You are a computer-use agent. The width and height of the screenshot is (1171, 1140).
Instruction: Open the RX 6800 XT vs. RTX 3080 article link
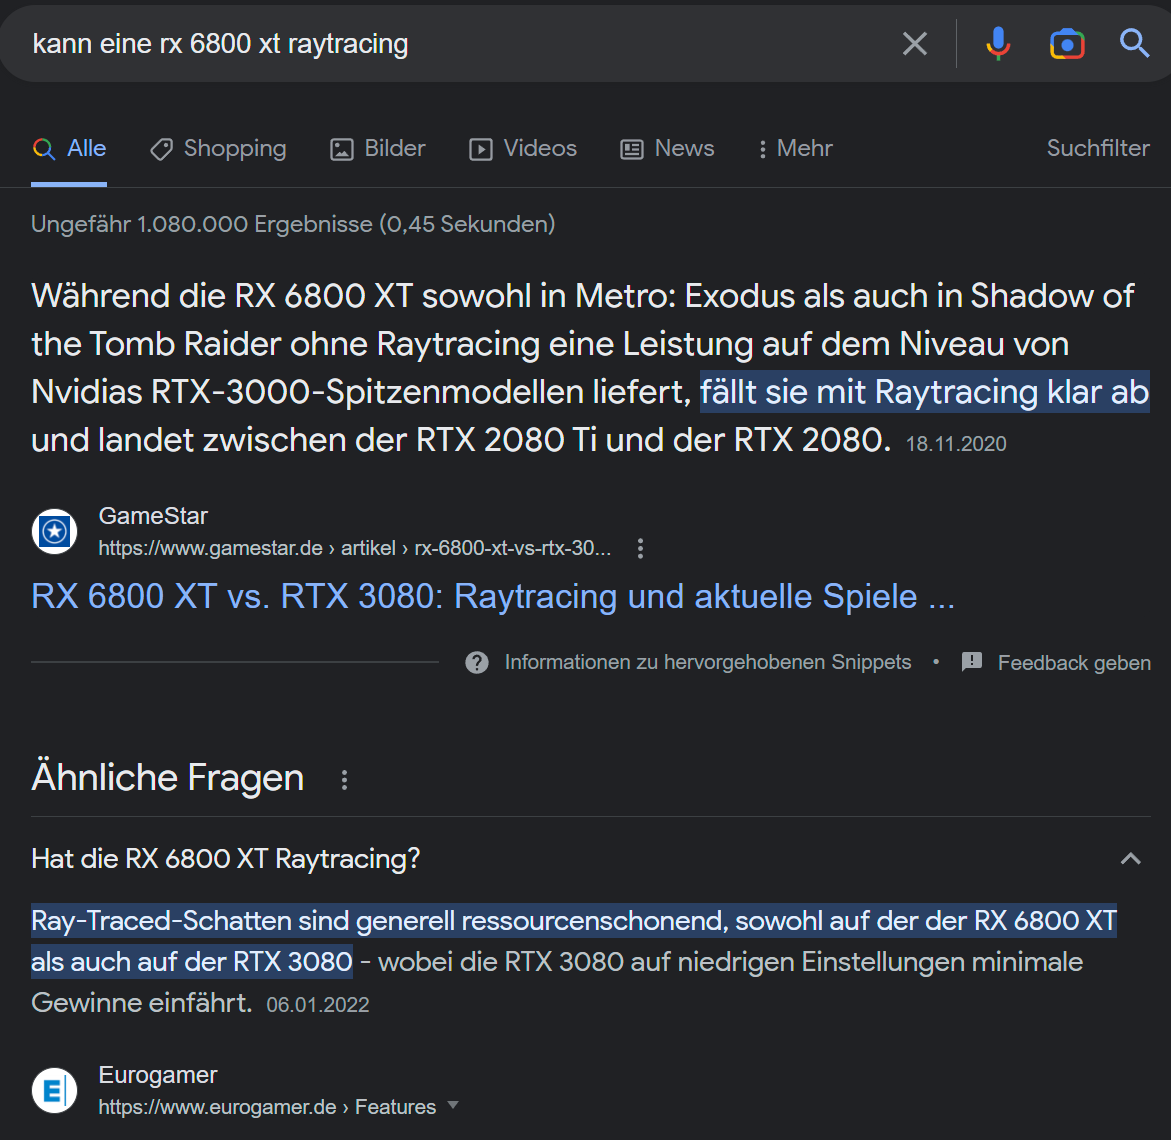(x=493, y=596)
